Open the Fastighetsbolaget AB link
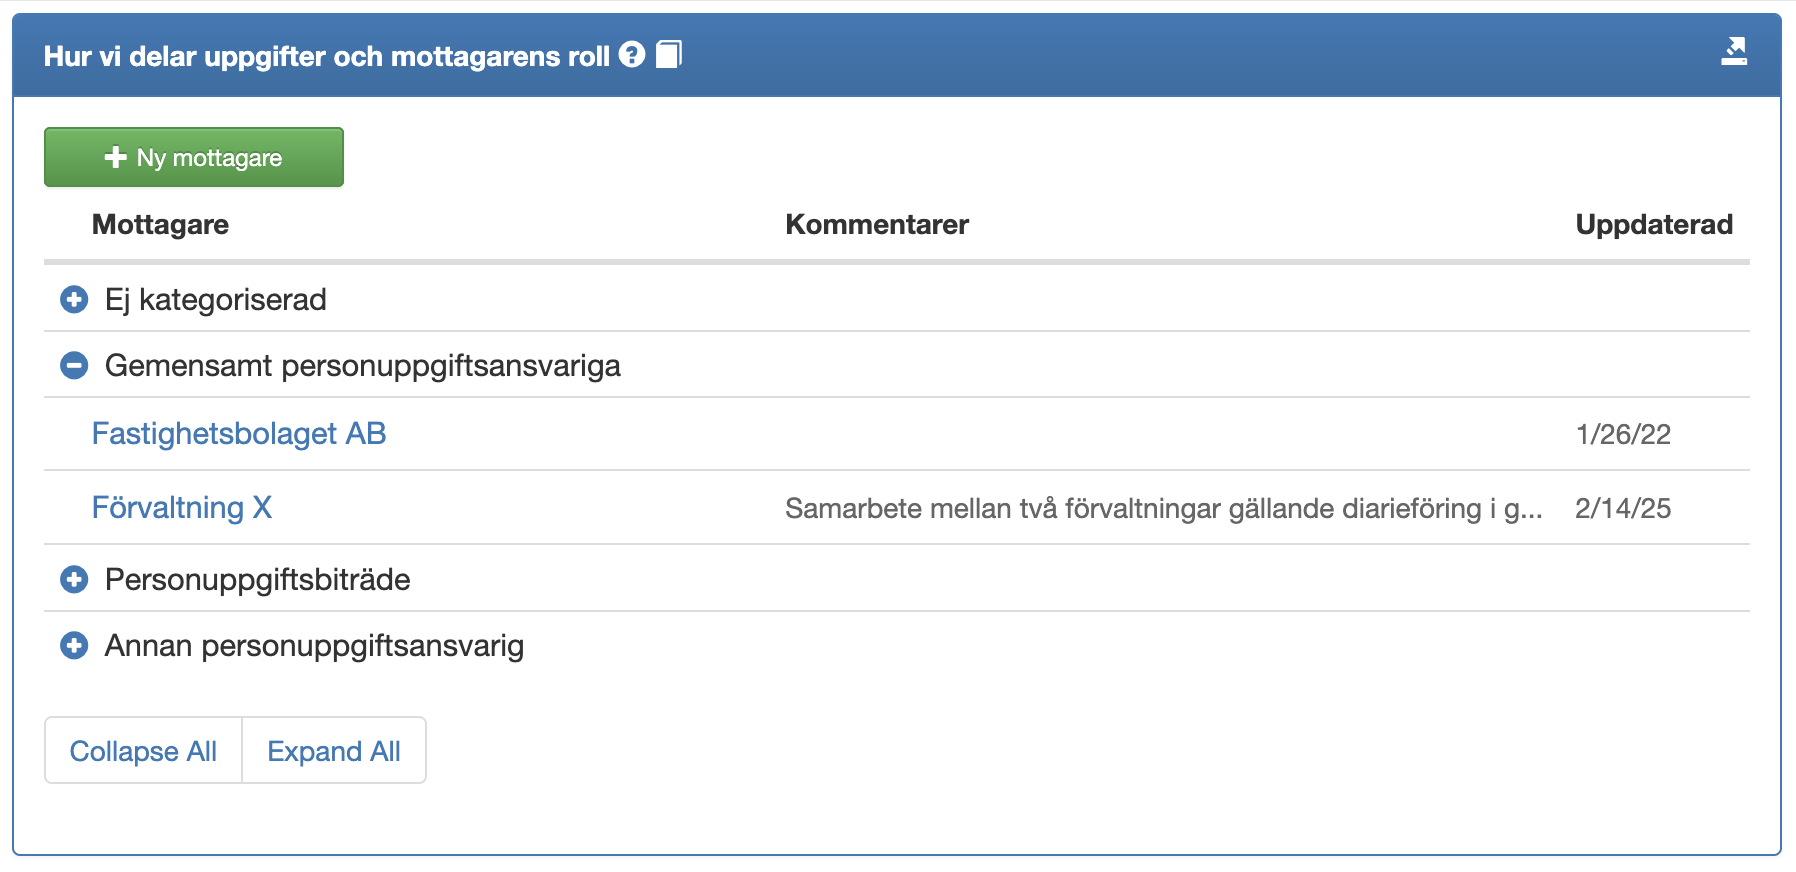The image size is (1796, 872). 239,434
